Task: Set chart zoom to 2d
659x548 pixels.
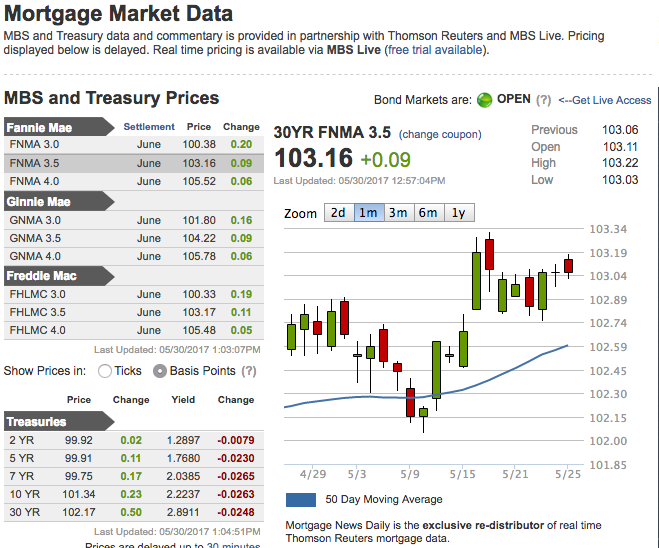Action: 339,213
